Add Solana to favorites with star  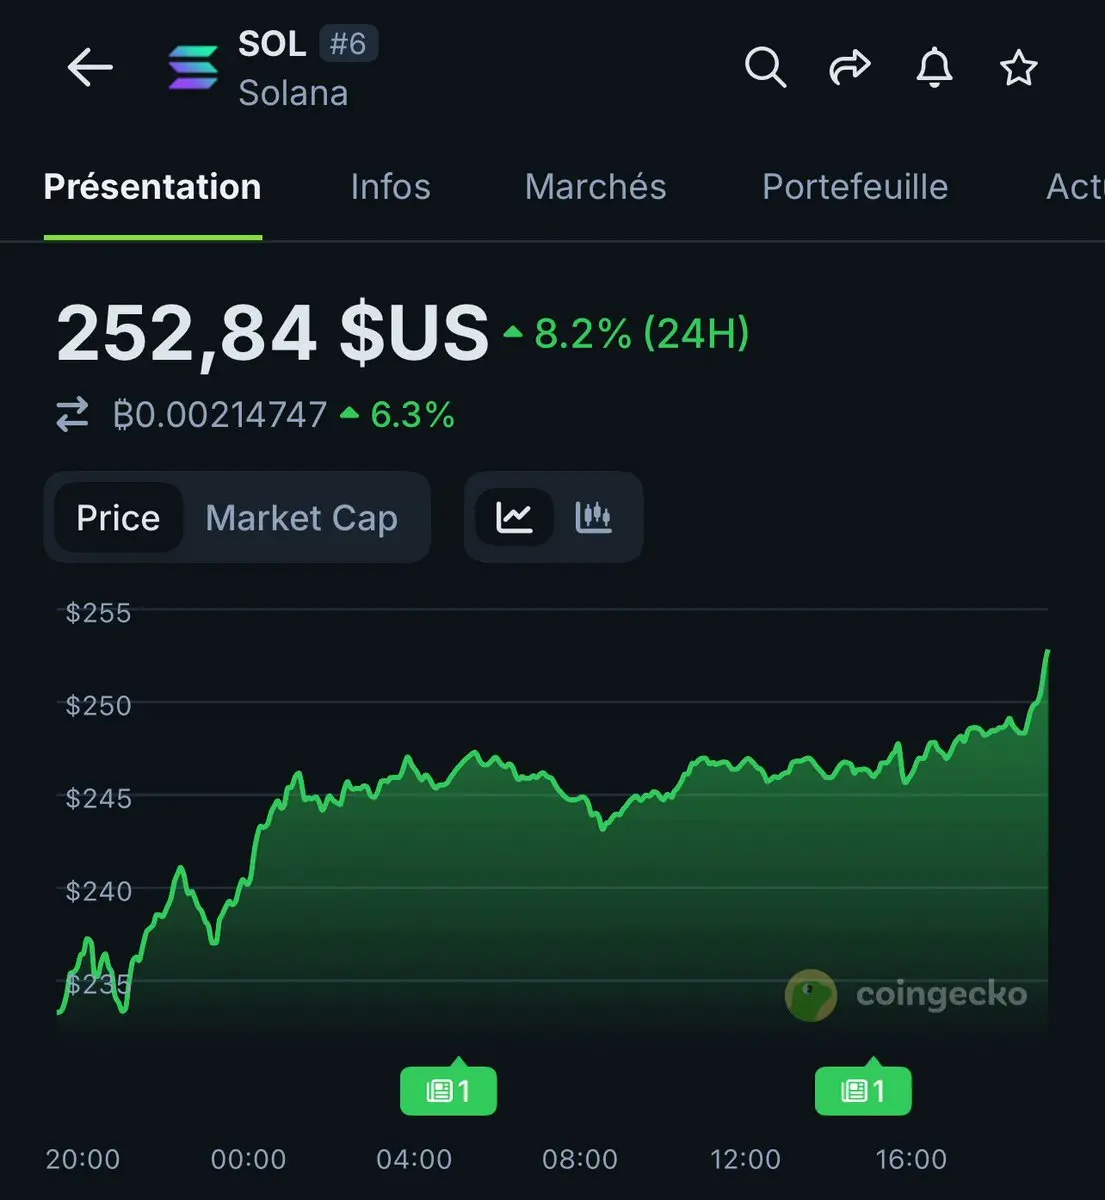coord(1018,68)
